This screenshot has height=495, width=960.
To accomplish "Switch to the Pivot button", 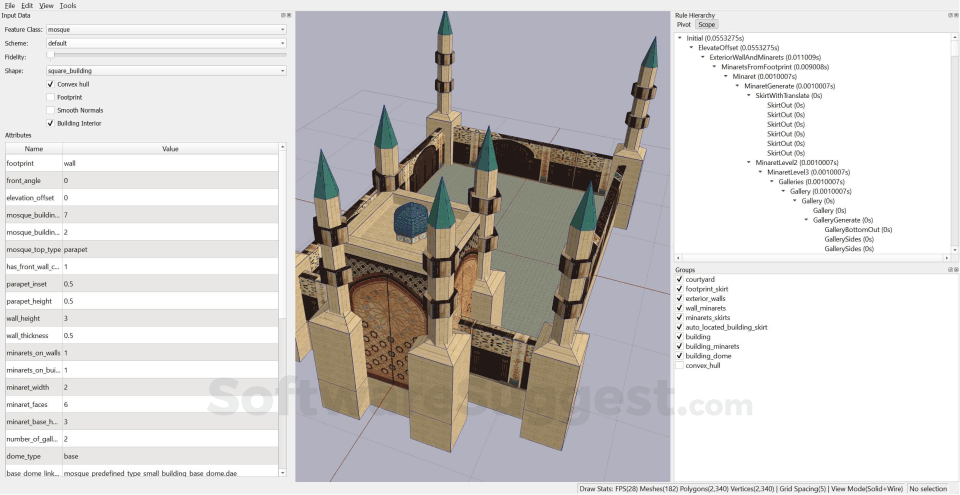I will click(x=684, y=25).
